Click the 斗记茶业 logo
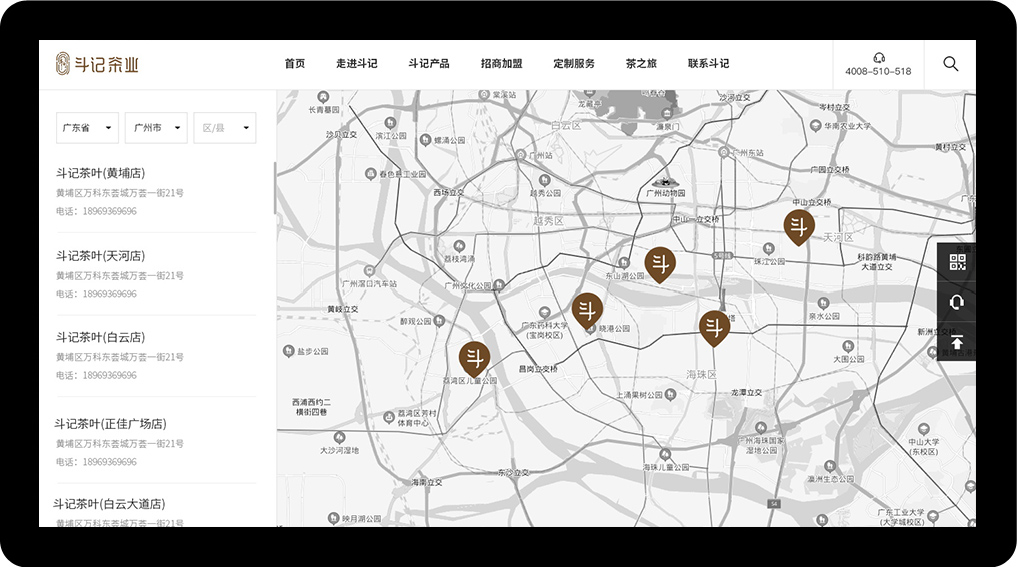The image size is (1017, 567). 97,64
